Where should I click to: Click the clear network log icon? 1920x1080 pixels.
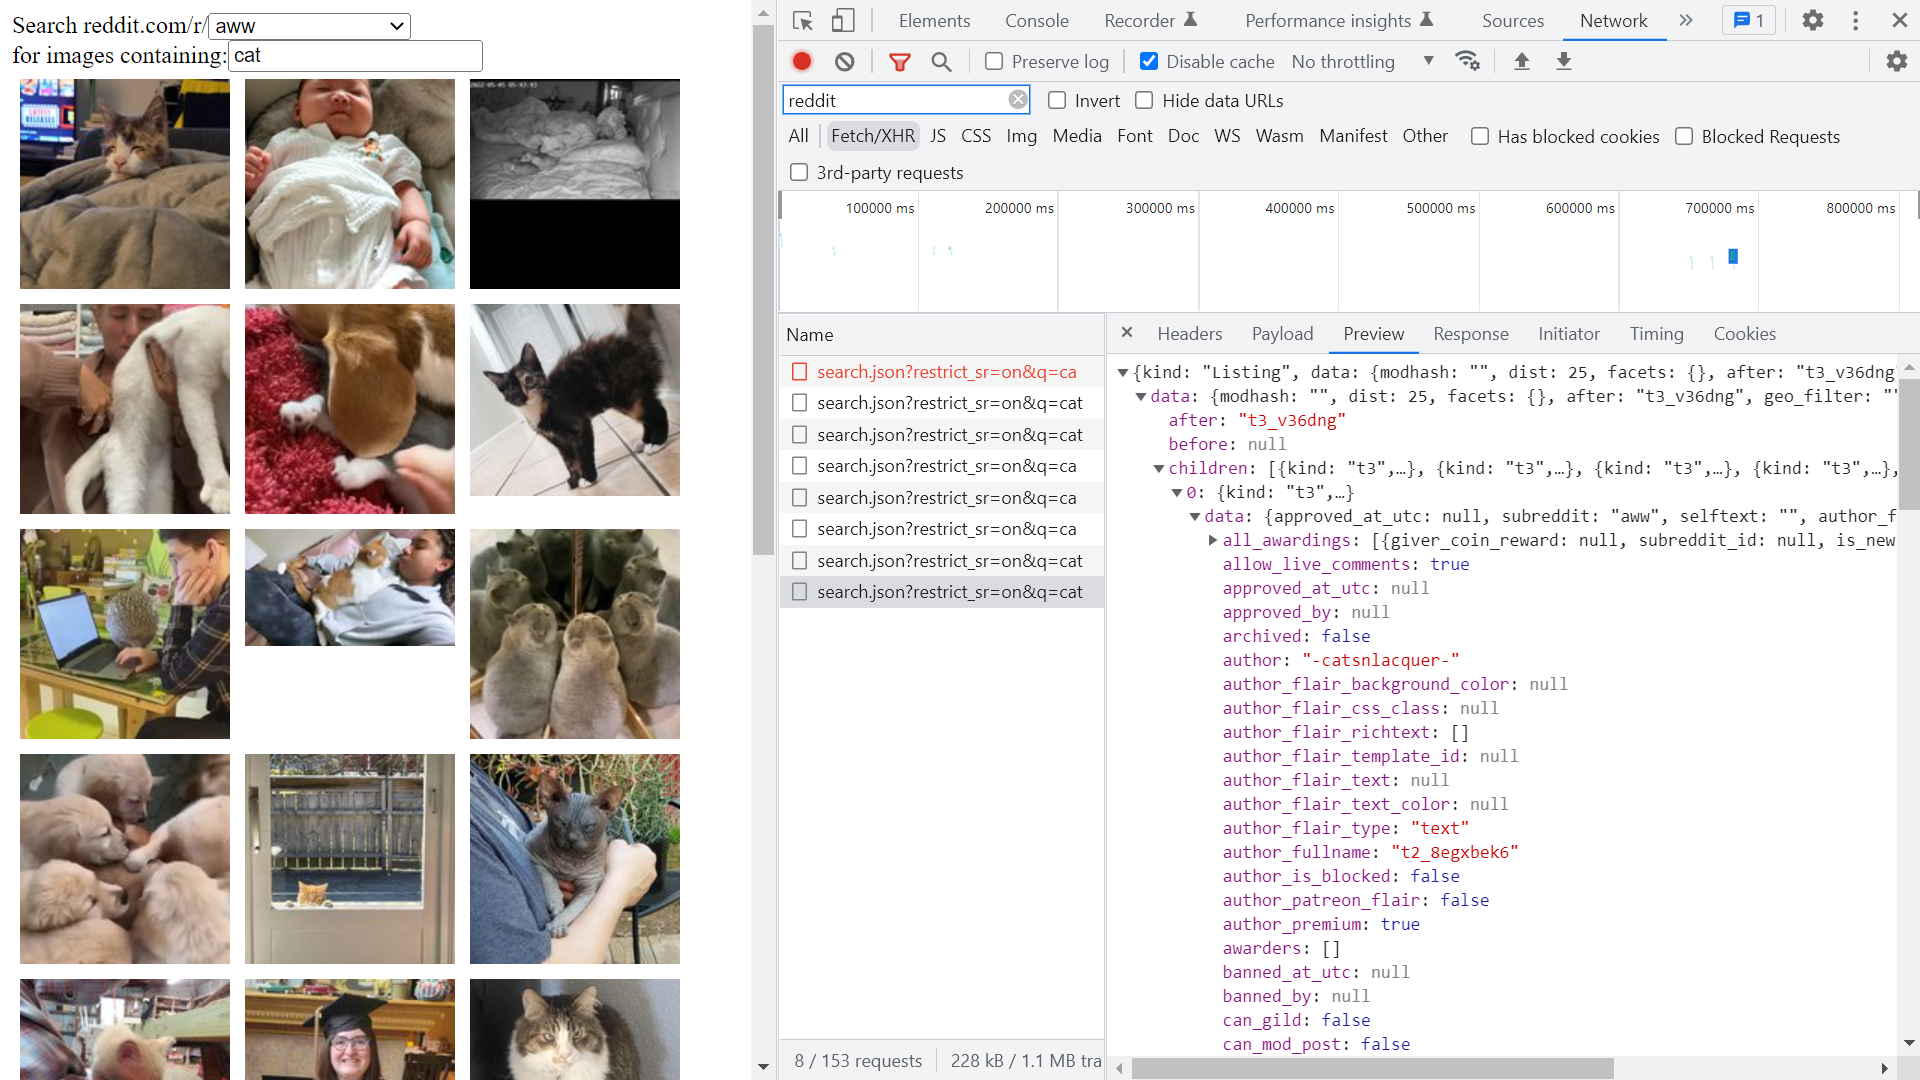coord(844,61)
